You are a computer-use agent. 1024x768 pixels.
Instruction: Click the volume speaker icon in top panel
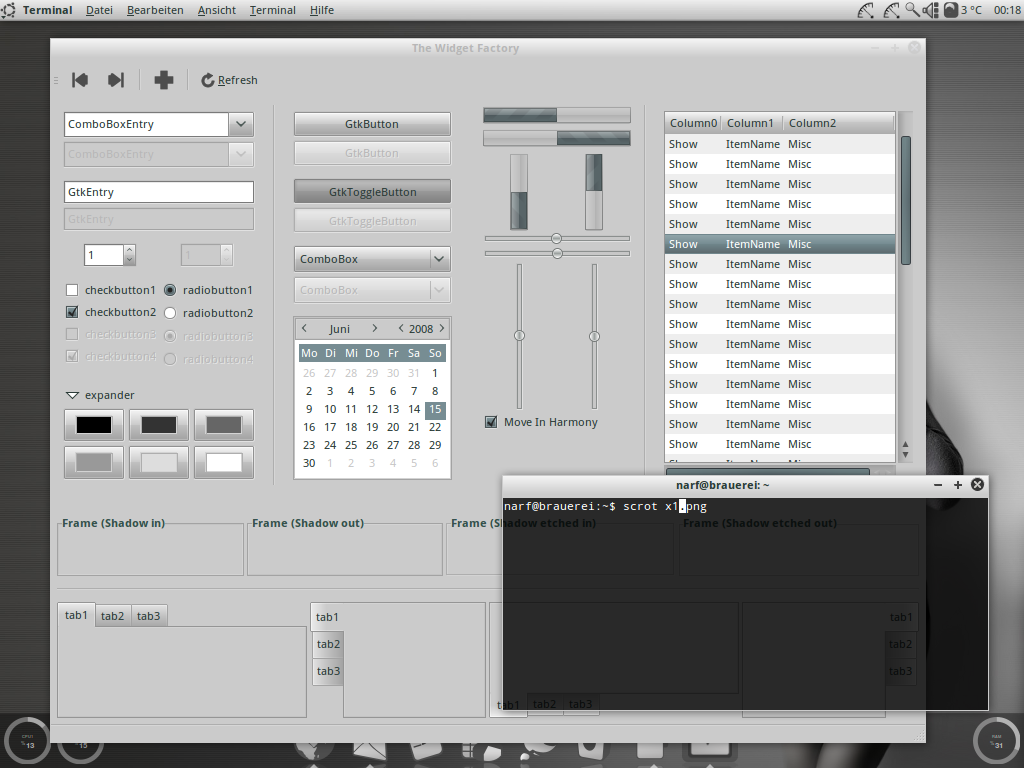[931, 10]
